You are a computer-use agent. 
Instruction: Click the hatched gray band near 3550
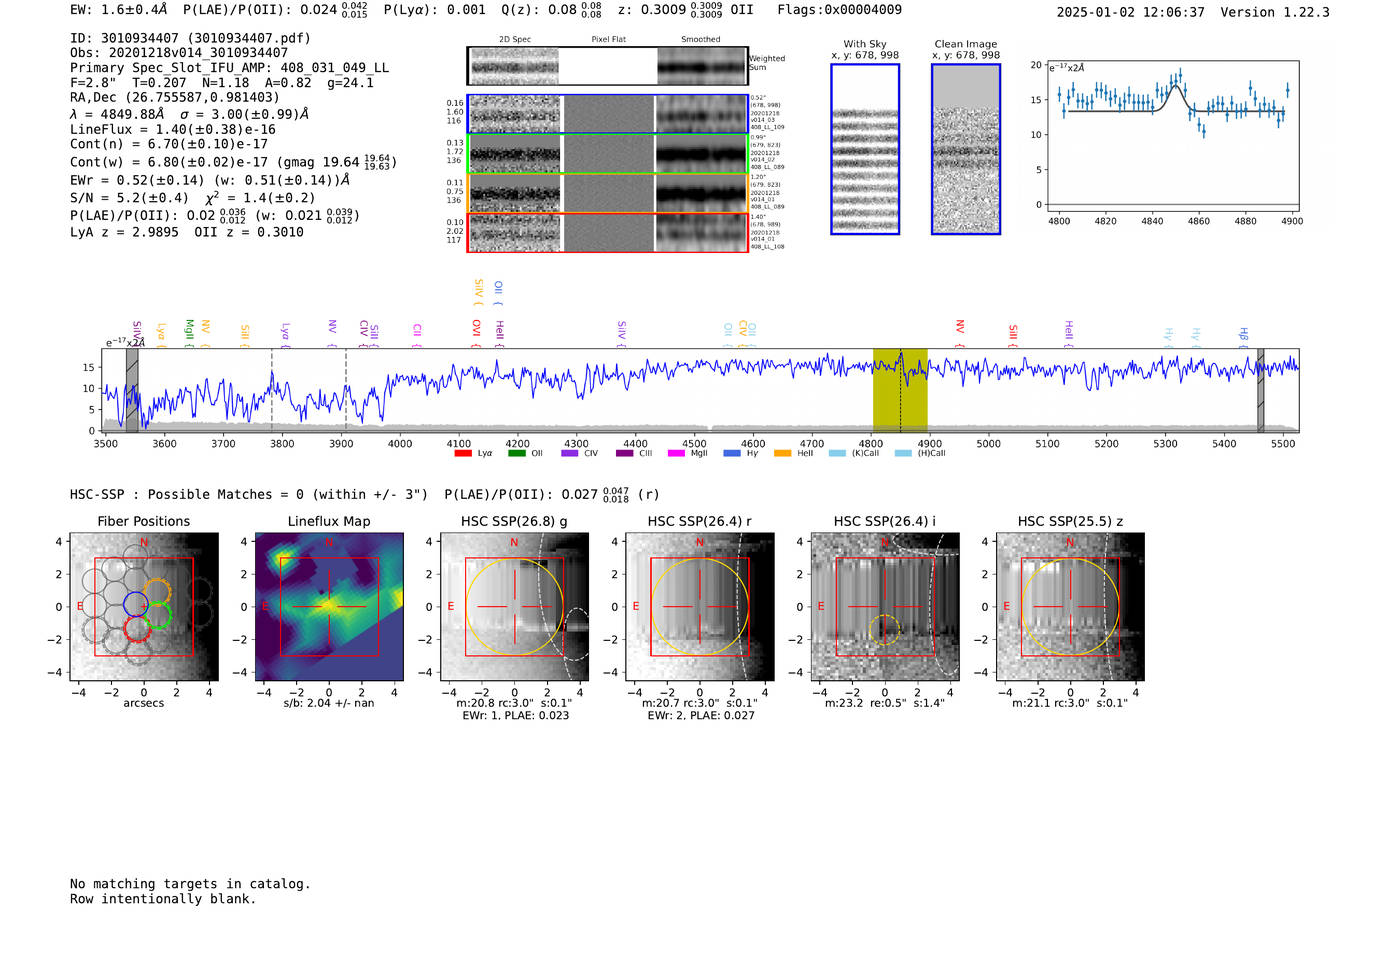point(132,390)
